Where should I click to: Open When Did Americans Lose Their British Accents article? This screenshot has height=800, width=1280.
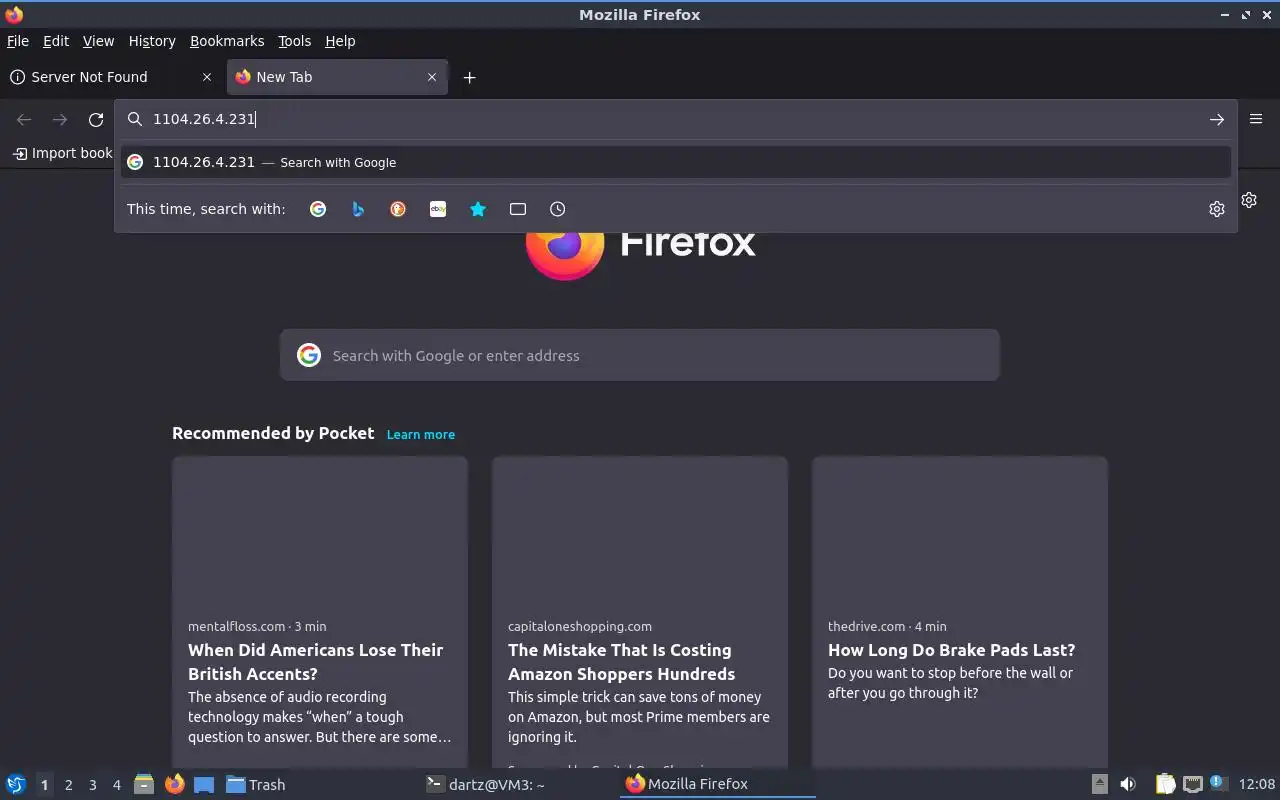point(316,662)
